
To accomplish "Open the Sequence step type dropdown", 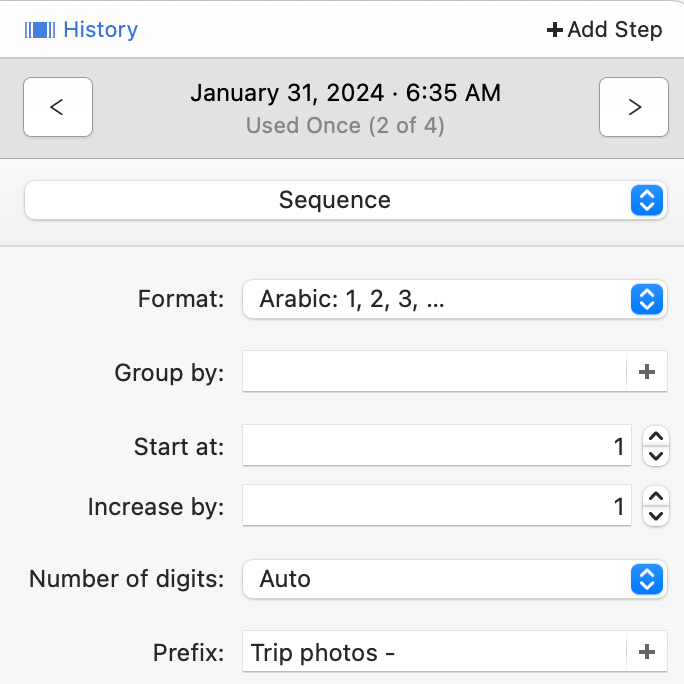I will [x=346, y=200].
